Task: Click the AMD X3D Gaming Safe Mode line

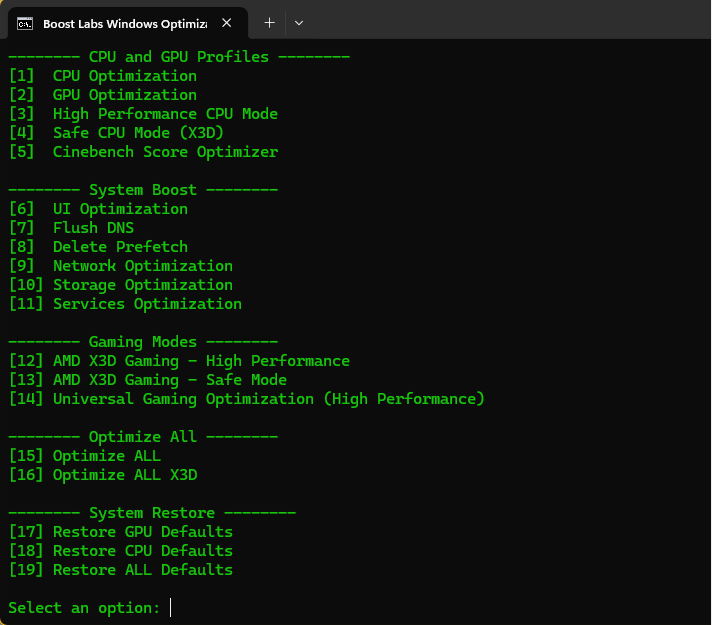Action: [148, 380]
